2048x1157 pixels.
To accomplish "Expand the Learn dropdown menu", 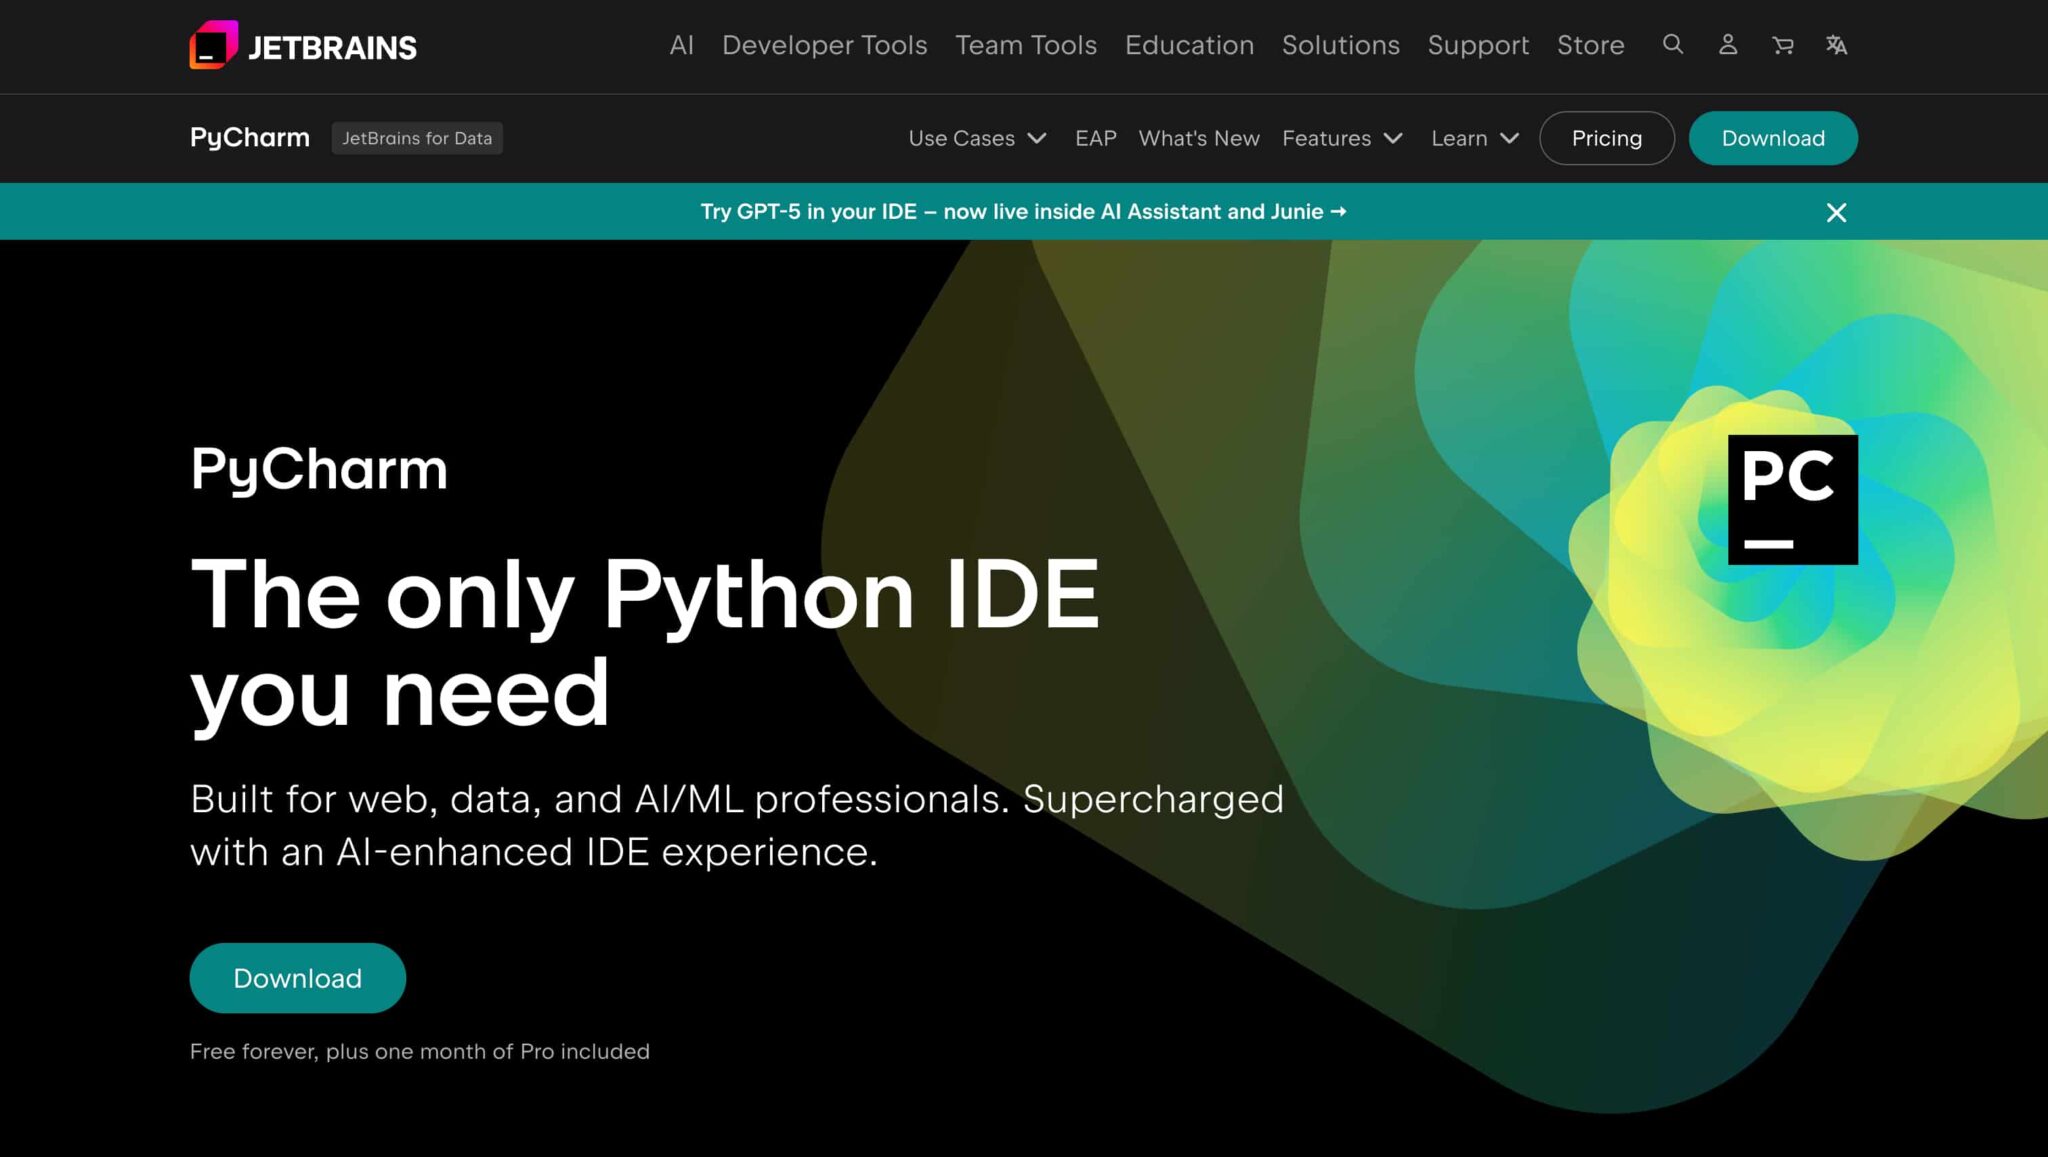I will 1474,138.
